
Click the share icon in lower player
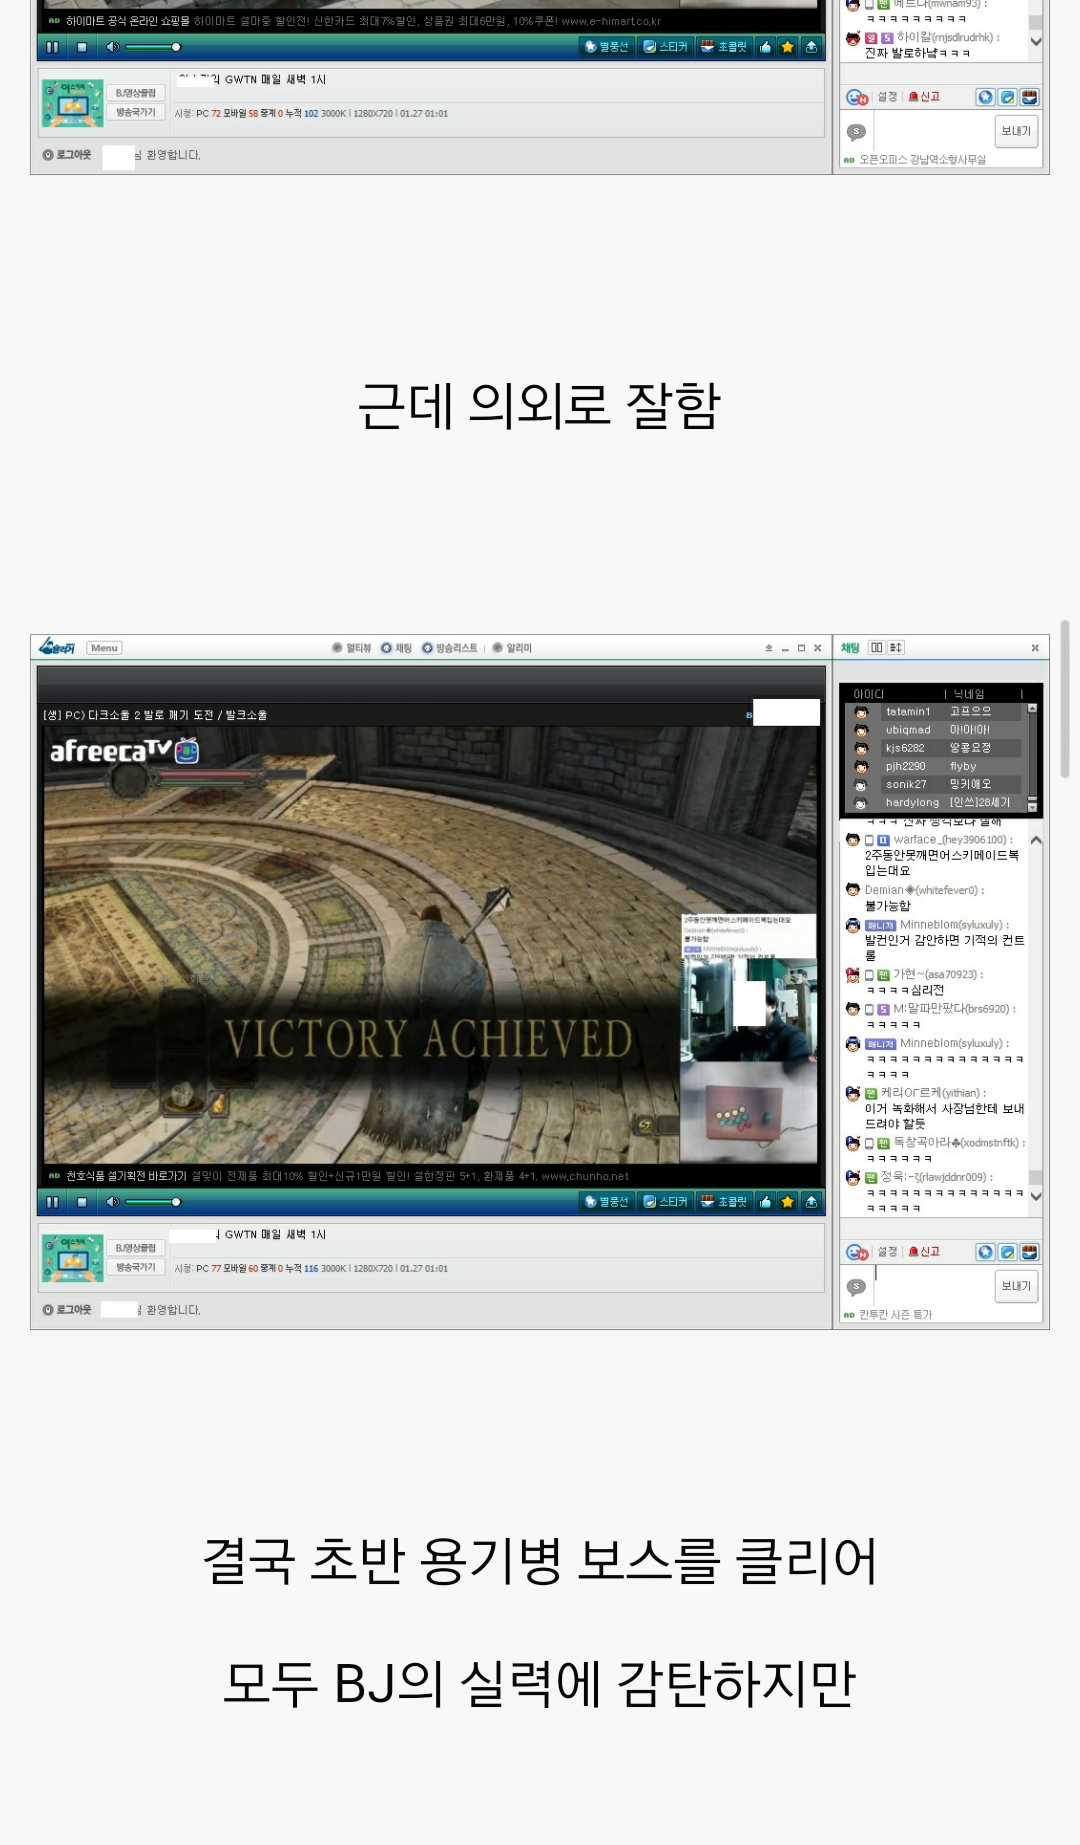click(x=811, y=1202)
